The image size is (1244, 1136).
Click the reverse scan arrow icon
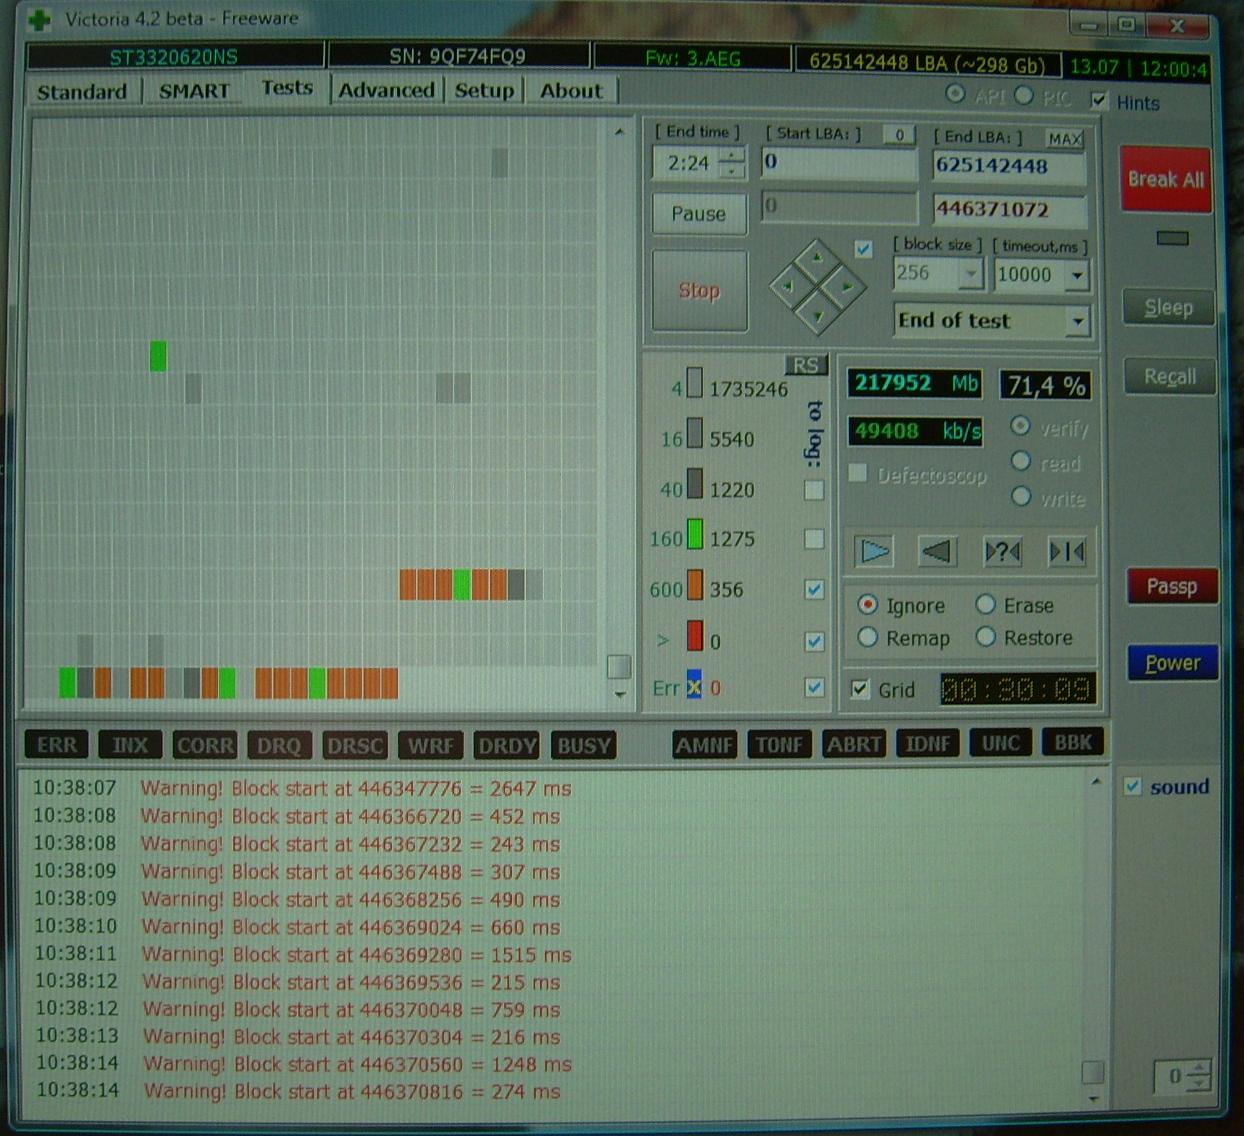point(937,551)
